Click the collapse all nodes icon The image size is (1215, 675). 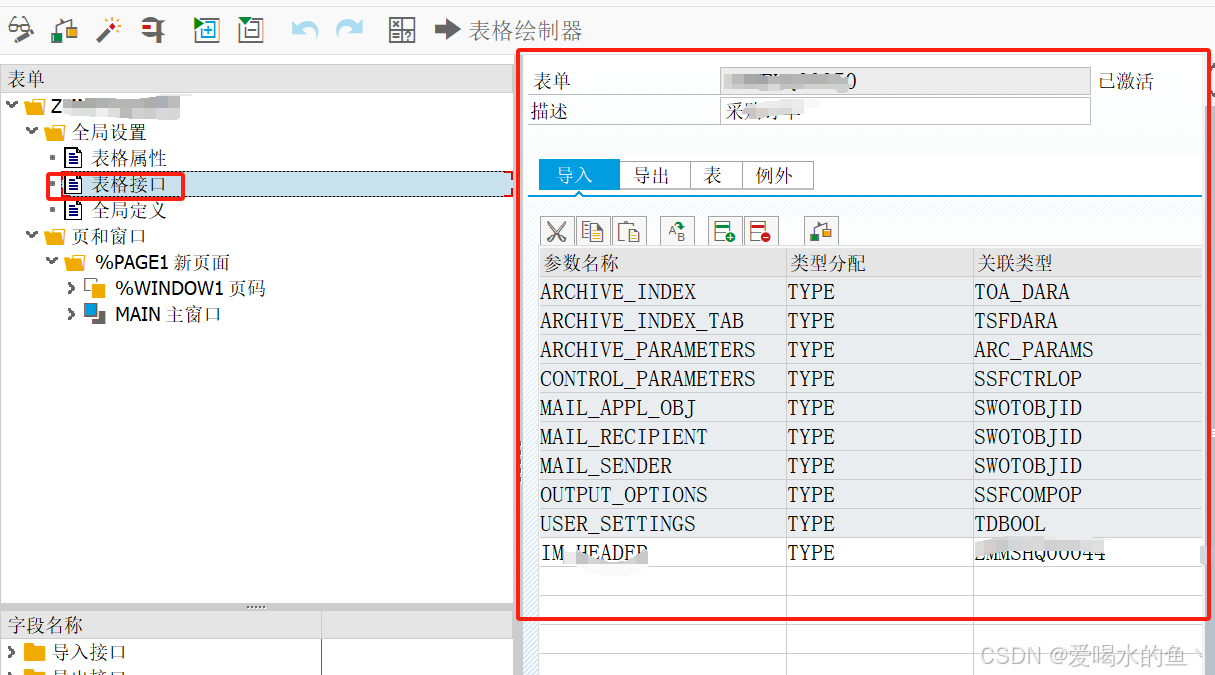click(x=250, y=29)
